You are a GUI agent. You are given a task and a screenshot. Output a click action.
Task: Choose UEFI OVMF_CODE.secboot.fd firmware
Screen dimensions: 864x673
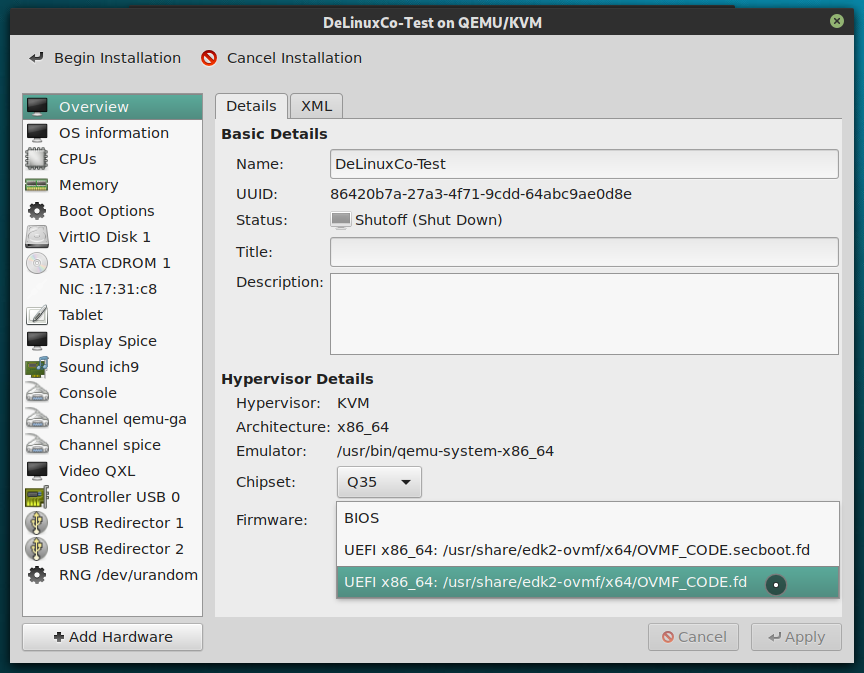click(x=589, y=551)
